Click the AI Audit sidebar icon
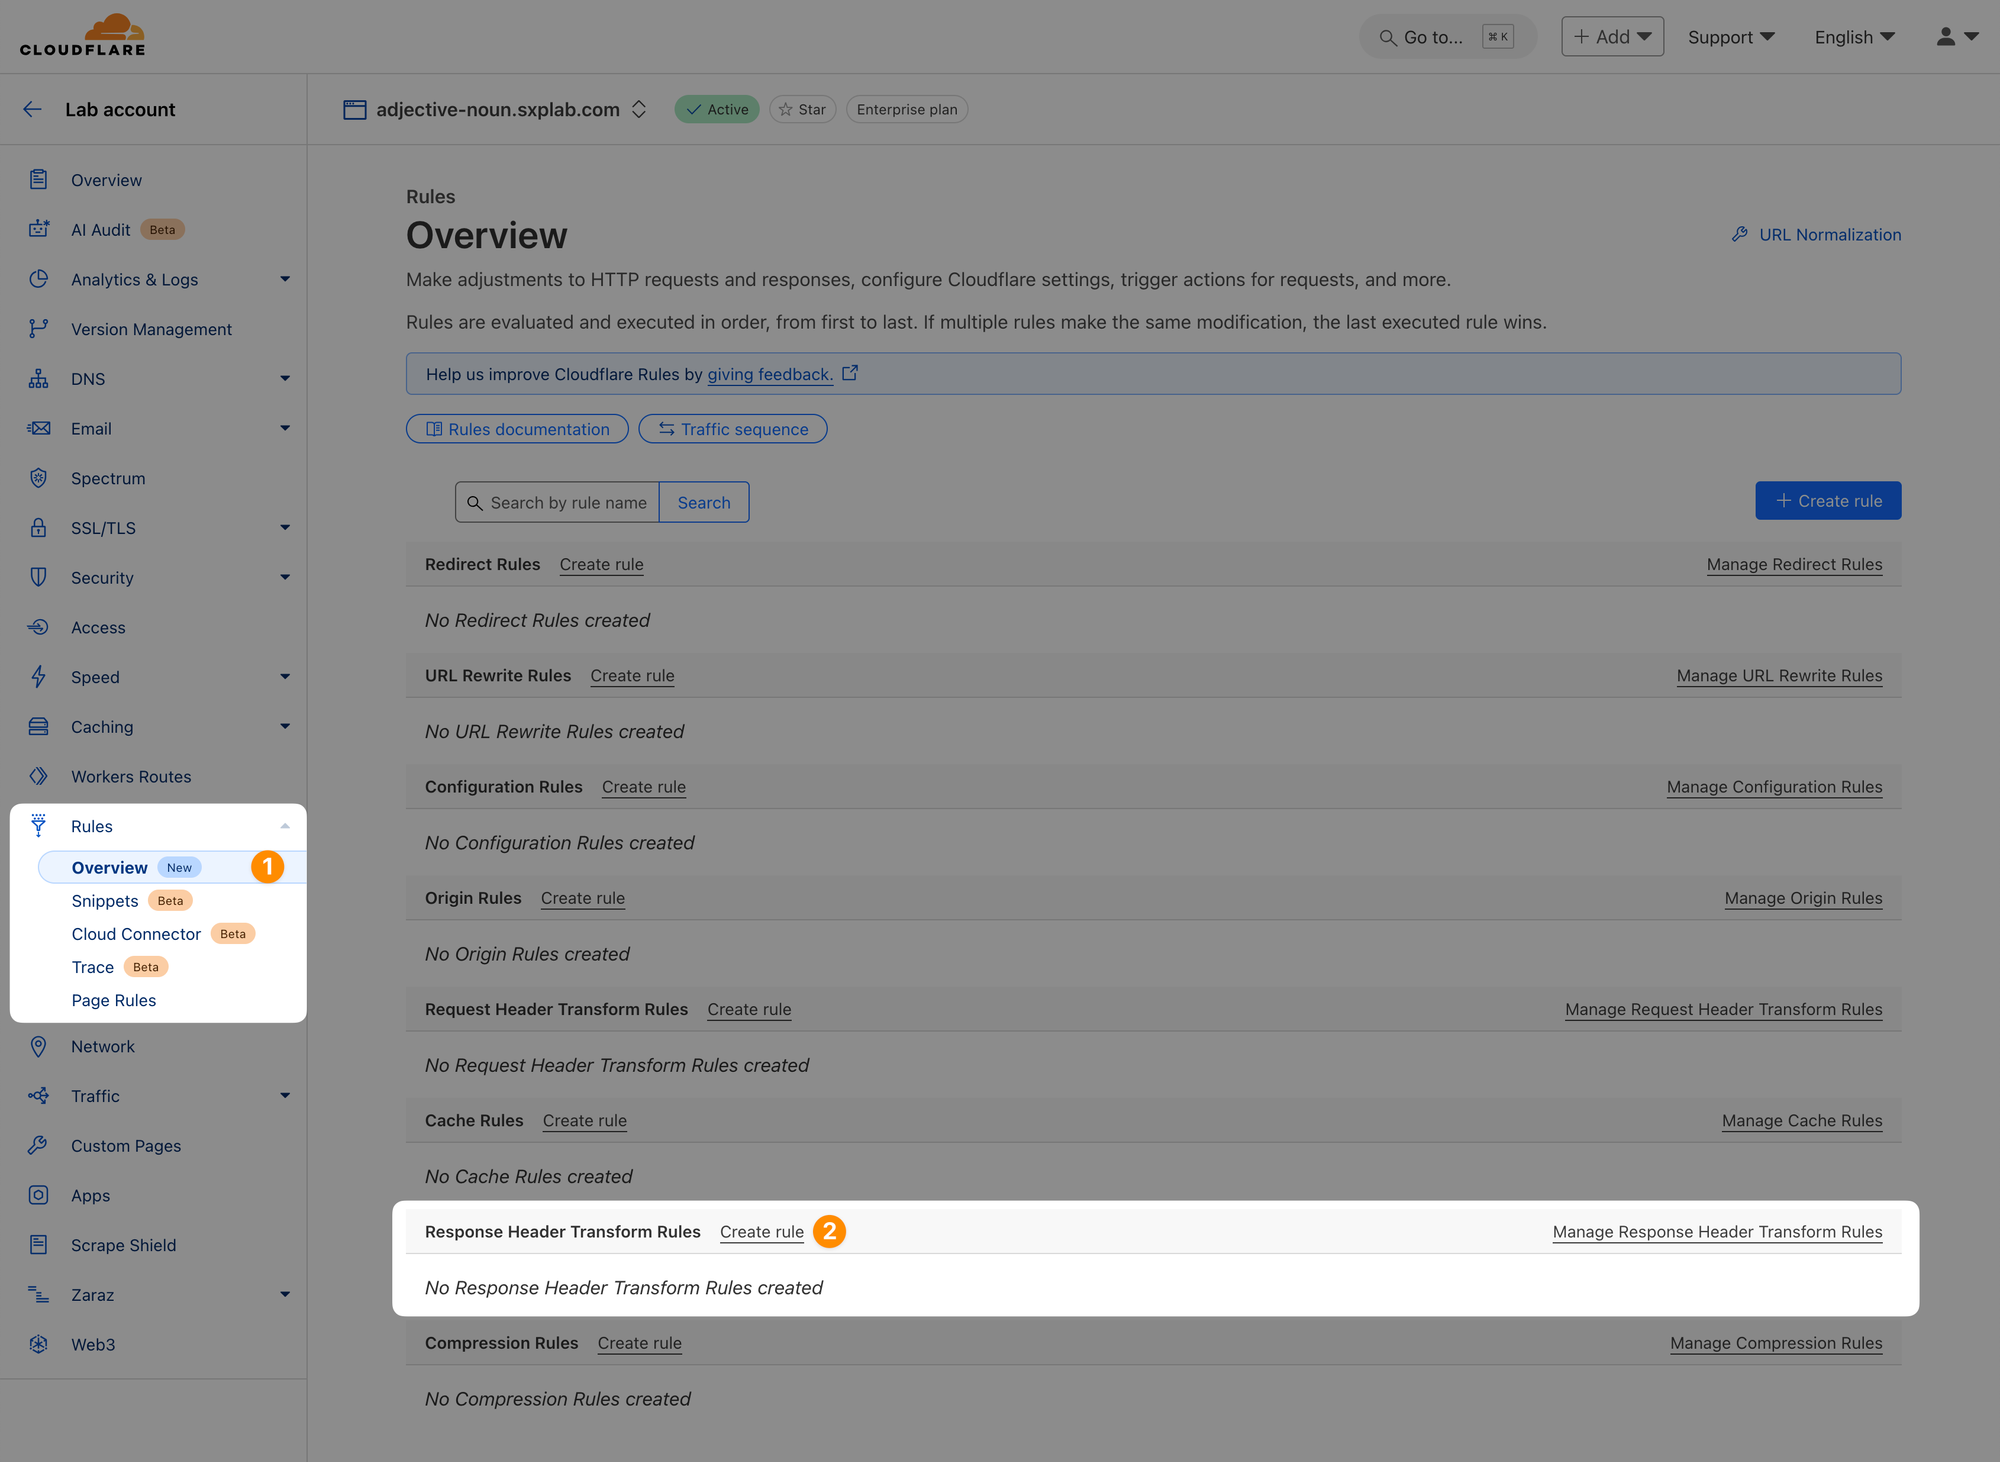 [38, 229]
